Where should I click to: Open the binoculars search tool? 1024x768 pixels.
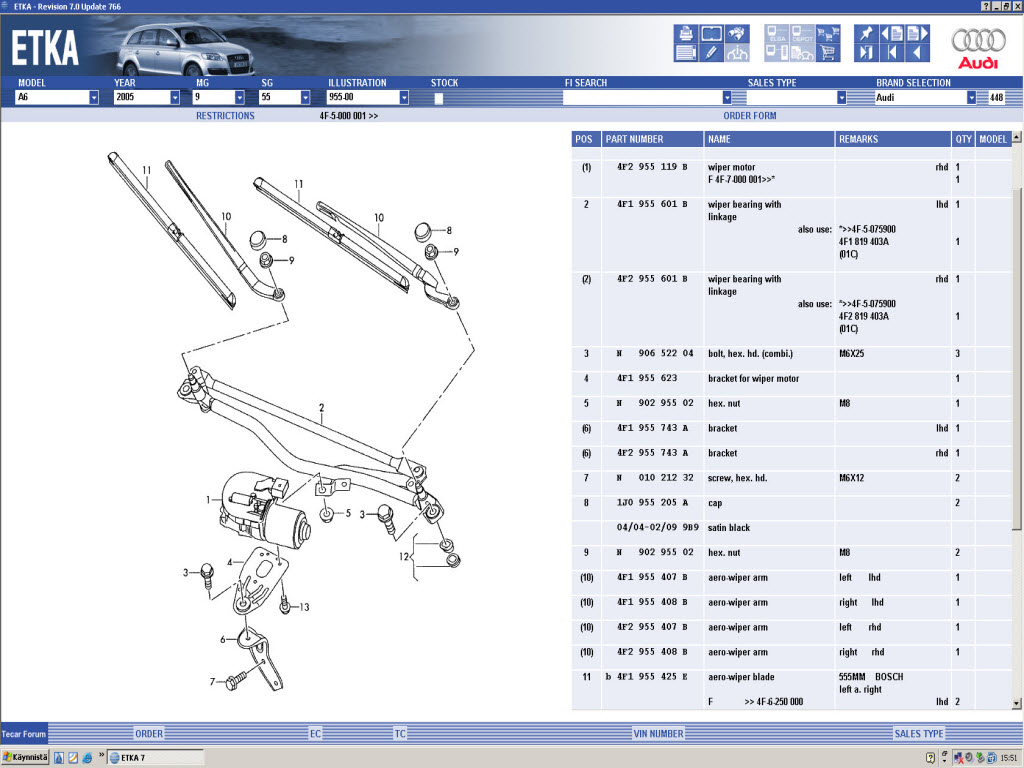[737, 33]
